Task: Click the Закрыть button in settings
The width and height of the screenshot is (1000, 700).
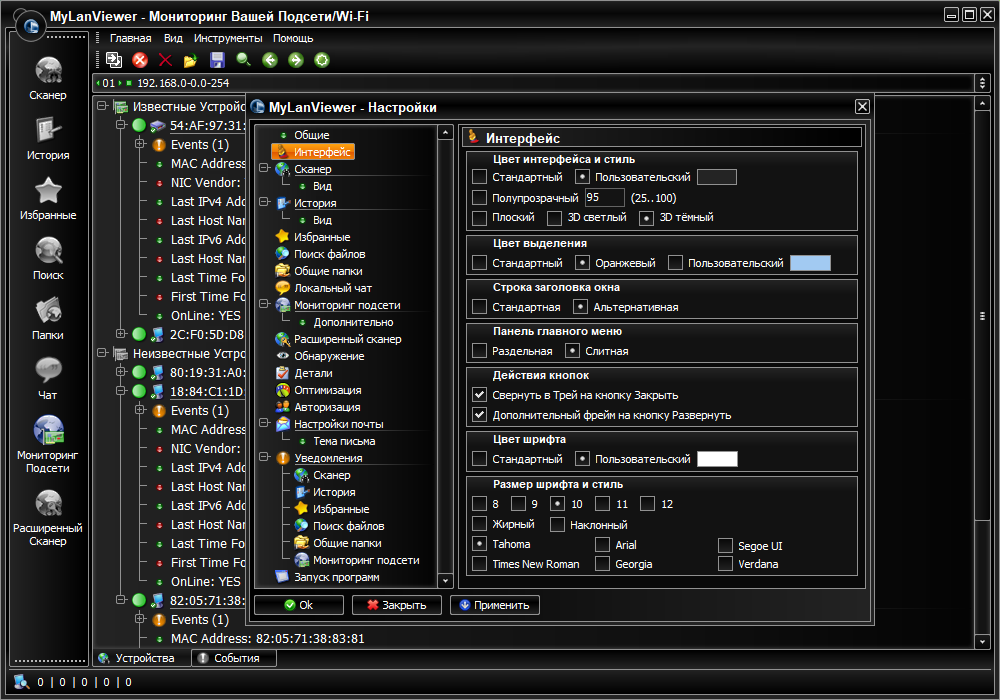Action: (x=396, y=605)
